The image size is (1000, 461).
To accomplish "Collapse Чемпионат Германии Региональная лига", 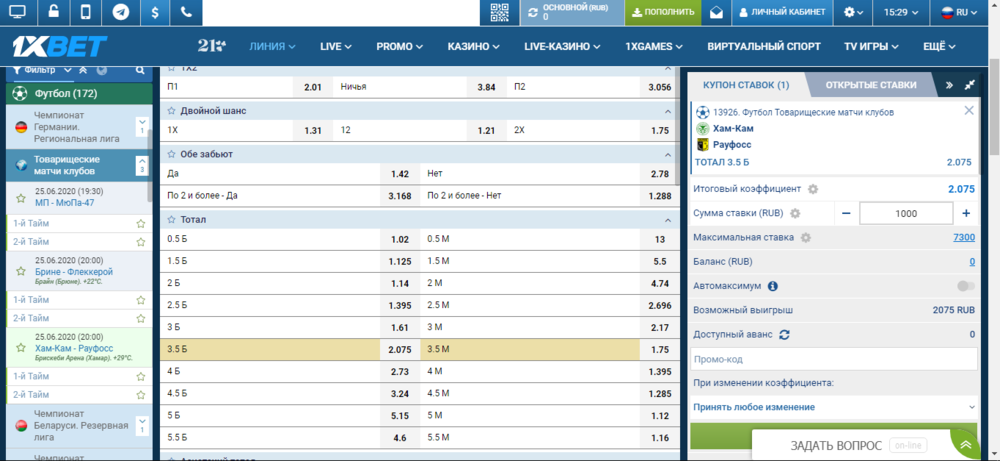I will click(x=142, y=126).
